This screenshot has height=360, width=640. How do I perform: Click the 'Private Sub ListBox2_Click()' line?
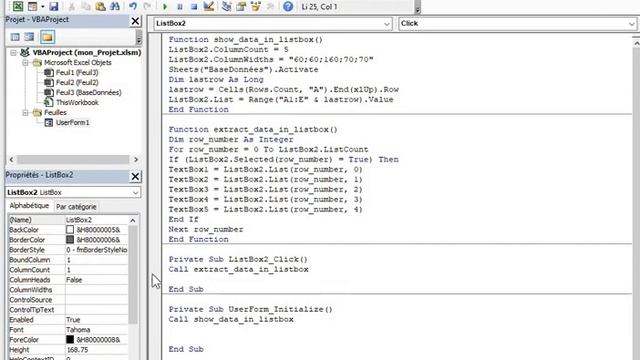(238, 260)
